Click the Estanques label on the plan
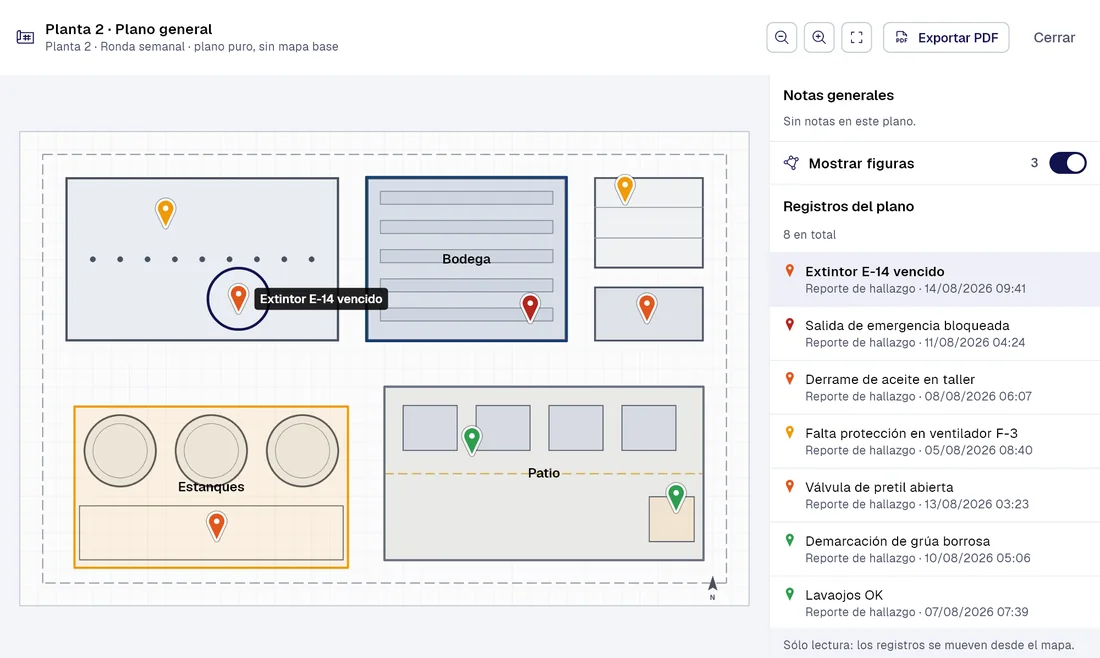Viewport: 1100px width, 658px height. pyautogui.click(x=211, y=487)
